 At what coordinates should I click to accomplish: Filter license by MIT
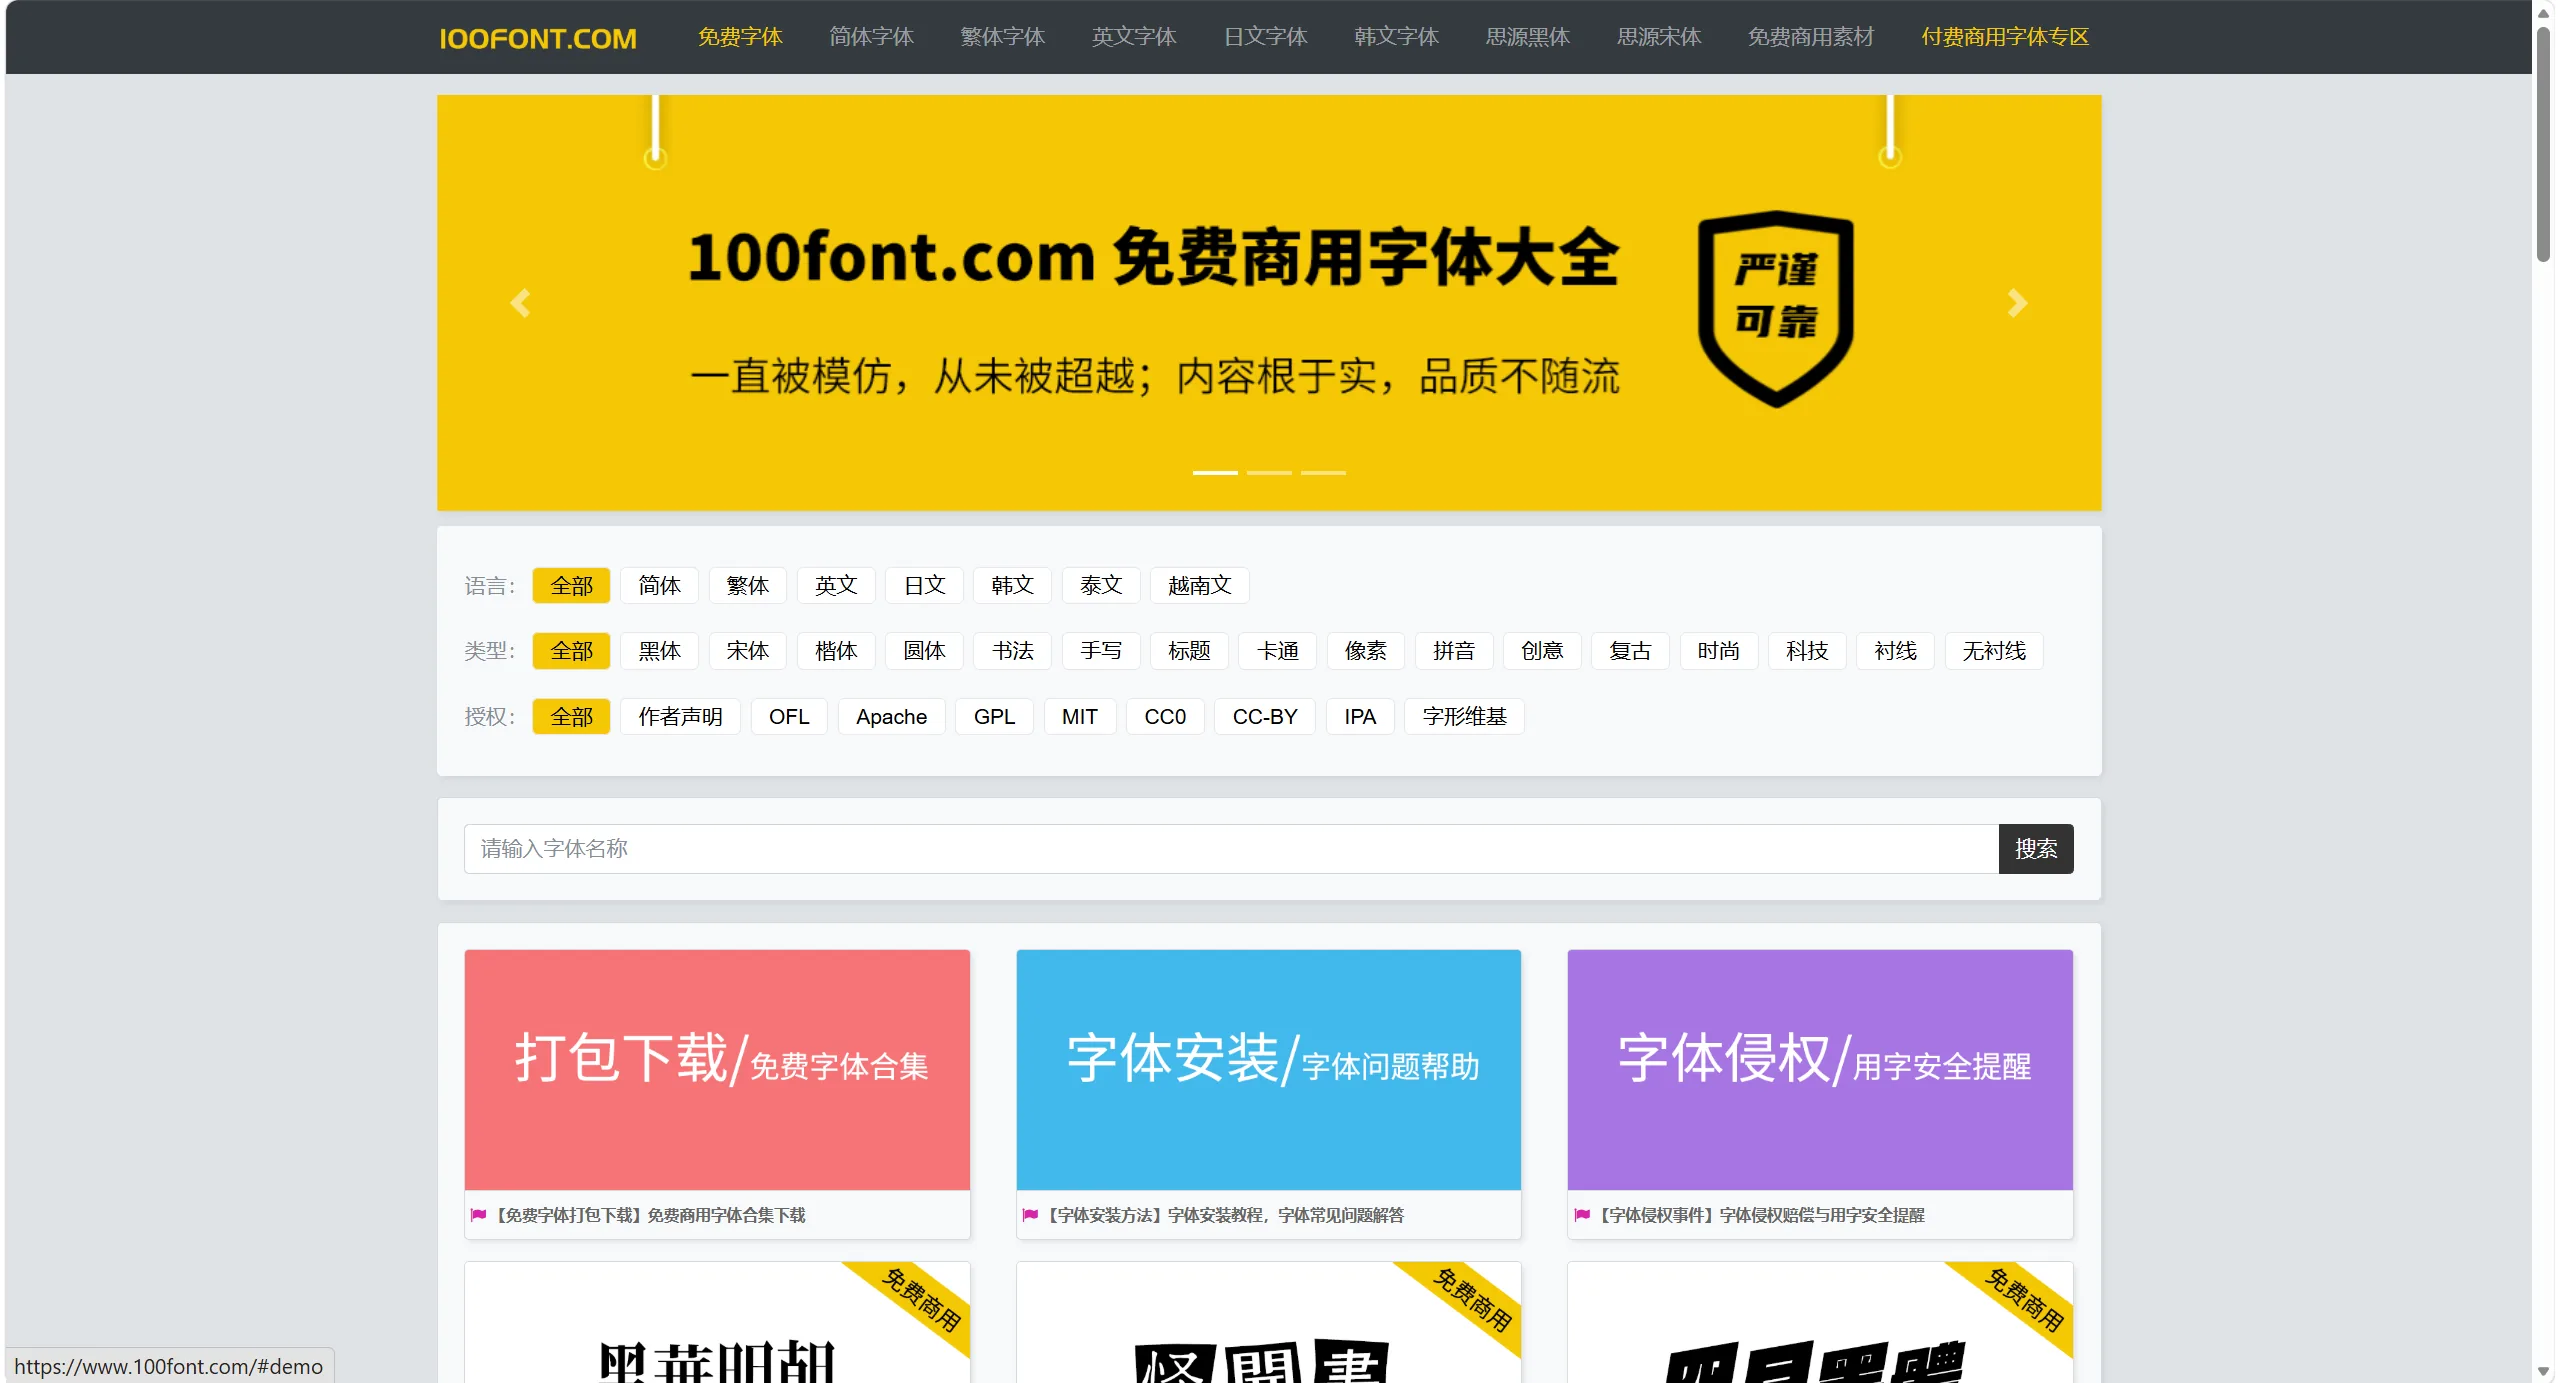[1080, 716]
